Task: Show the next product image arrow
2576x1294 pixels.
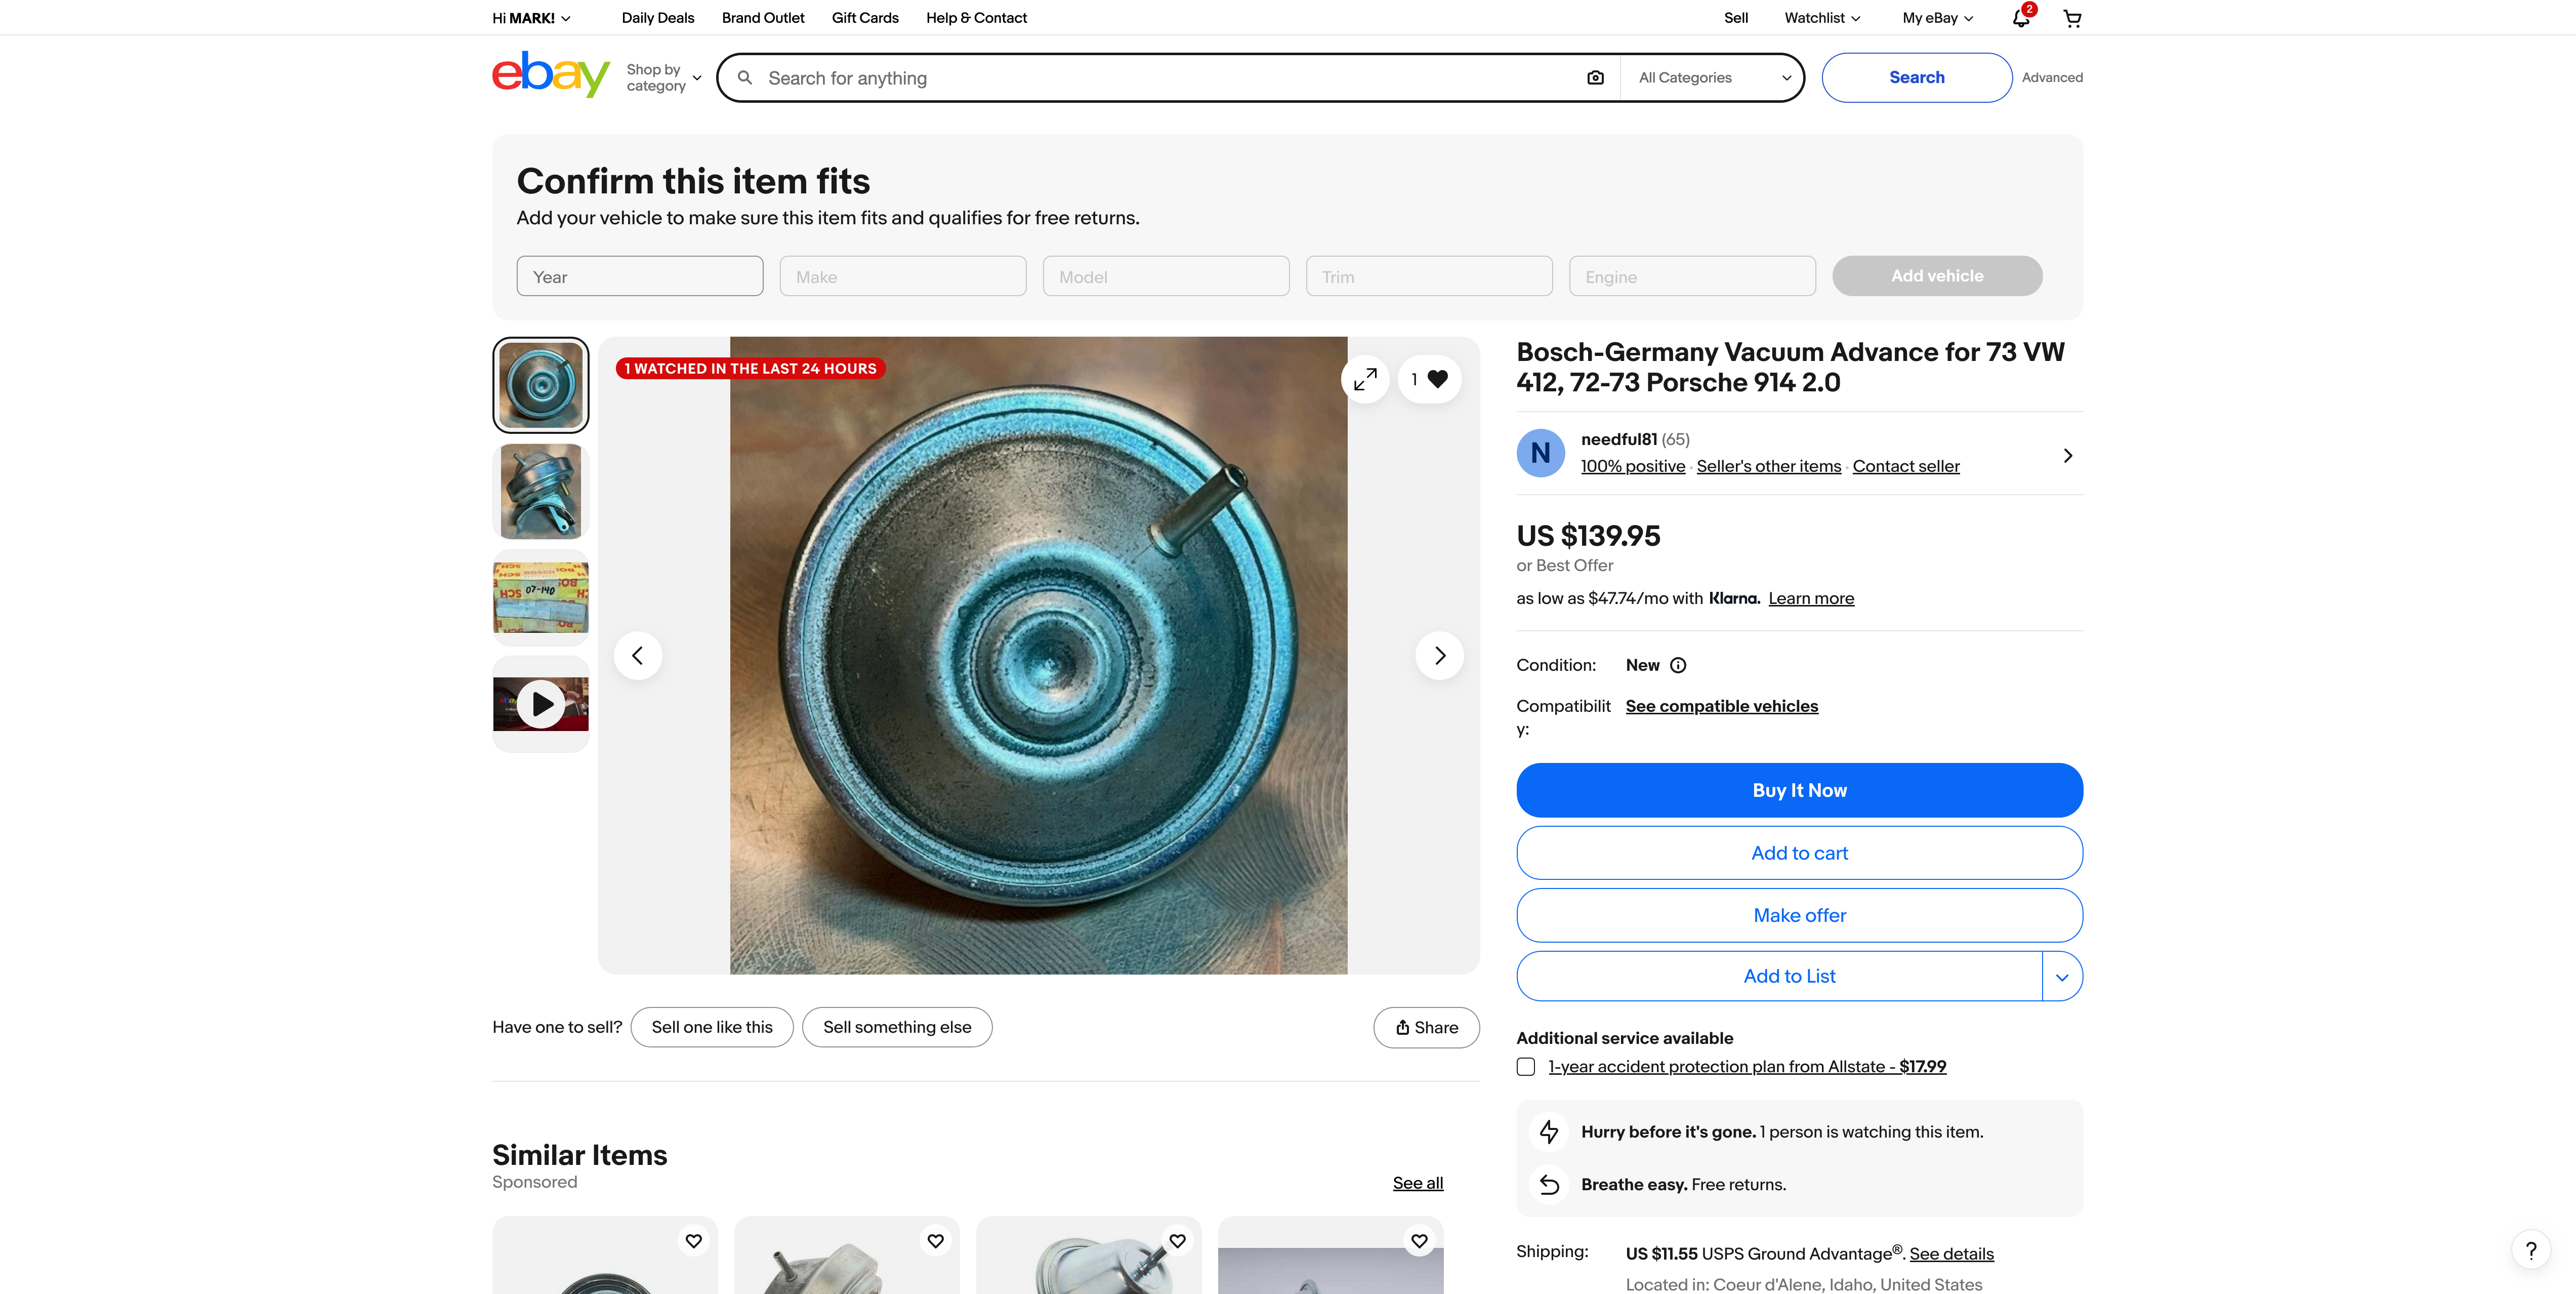Action: (x=1439, y=656)
